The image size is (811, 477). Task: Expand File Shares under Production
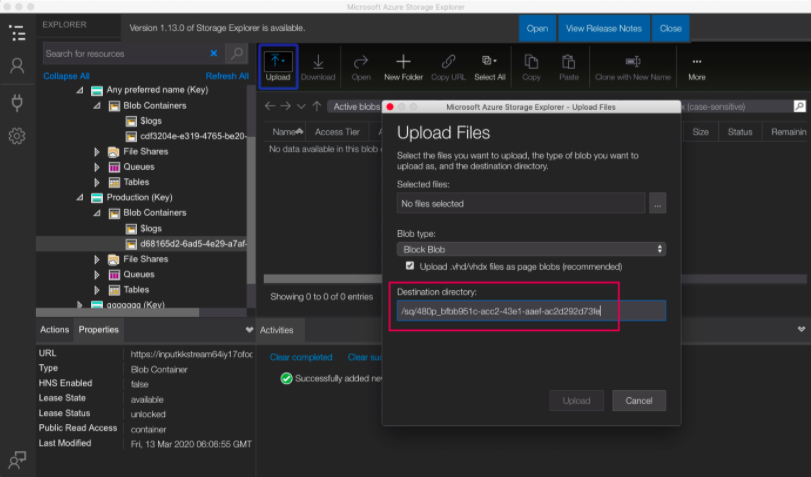(97, 259)
